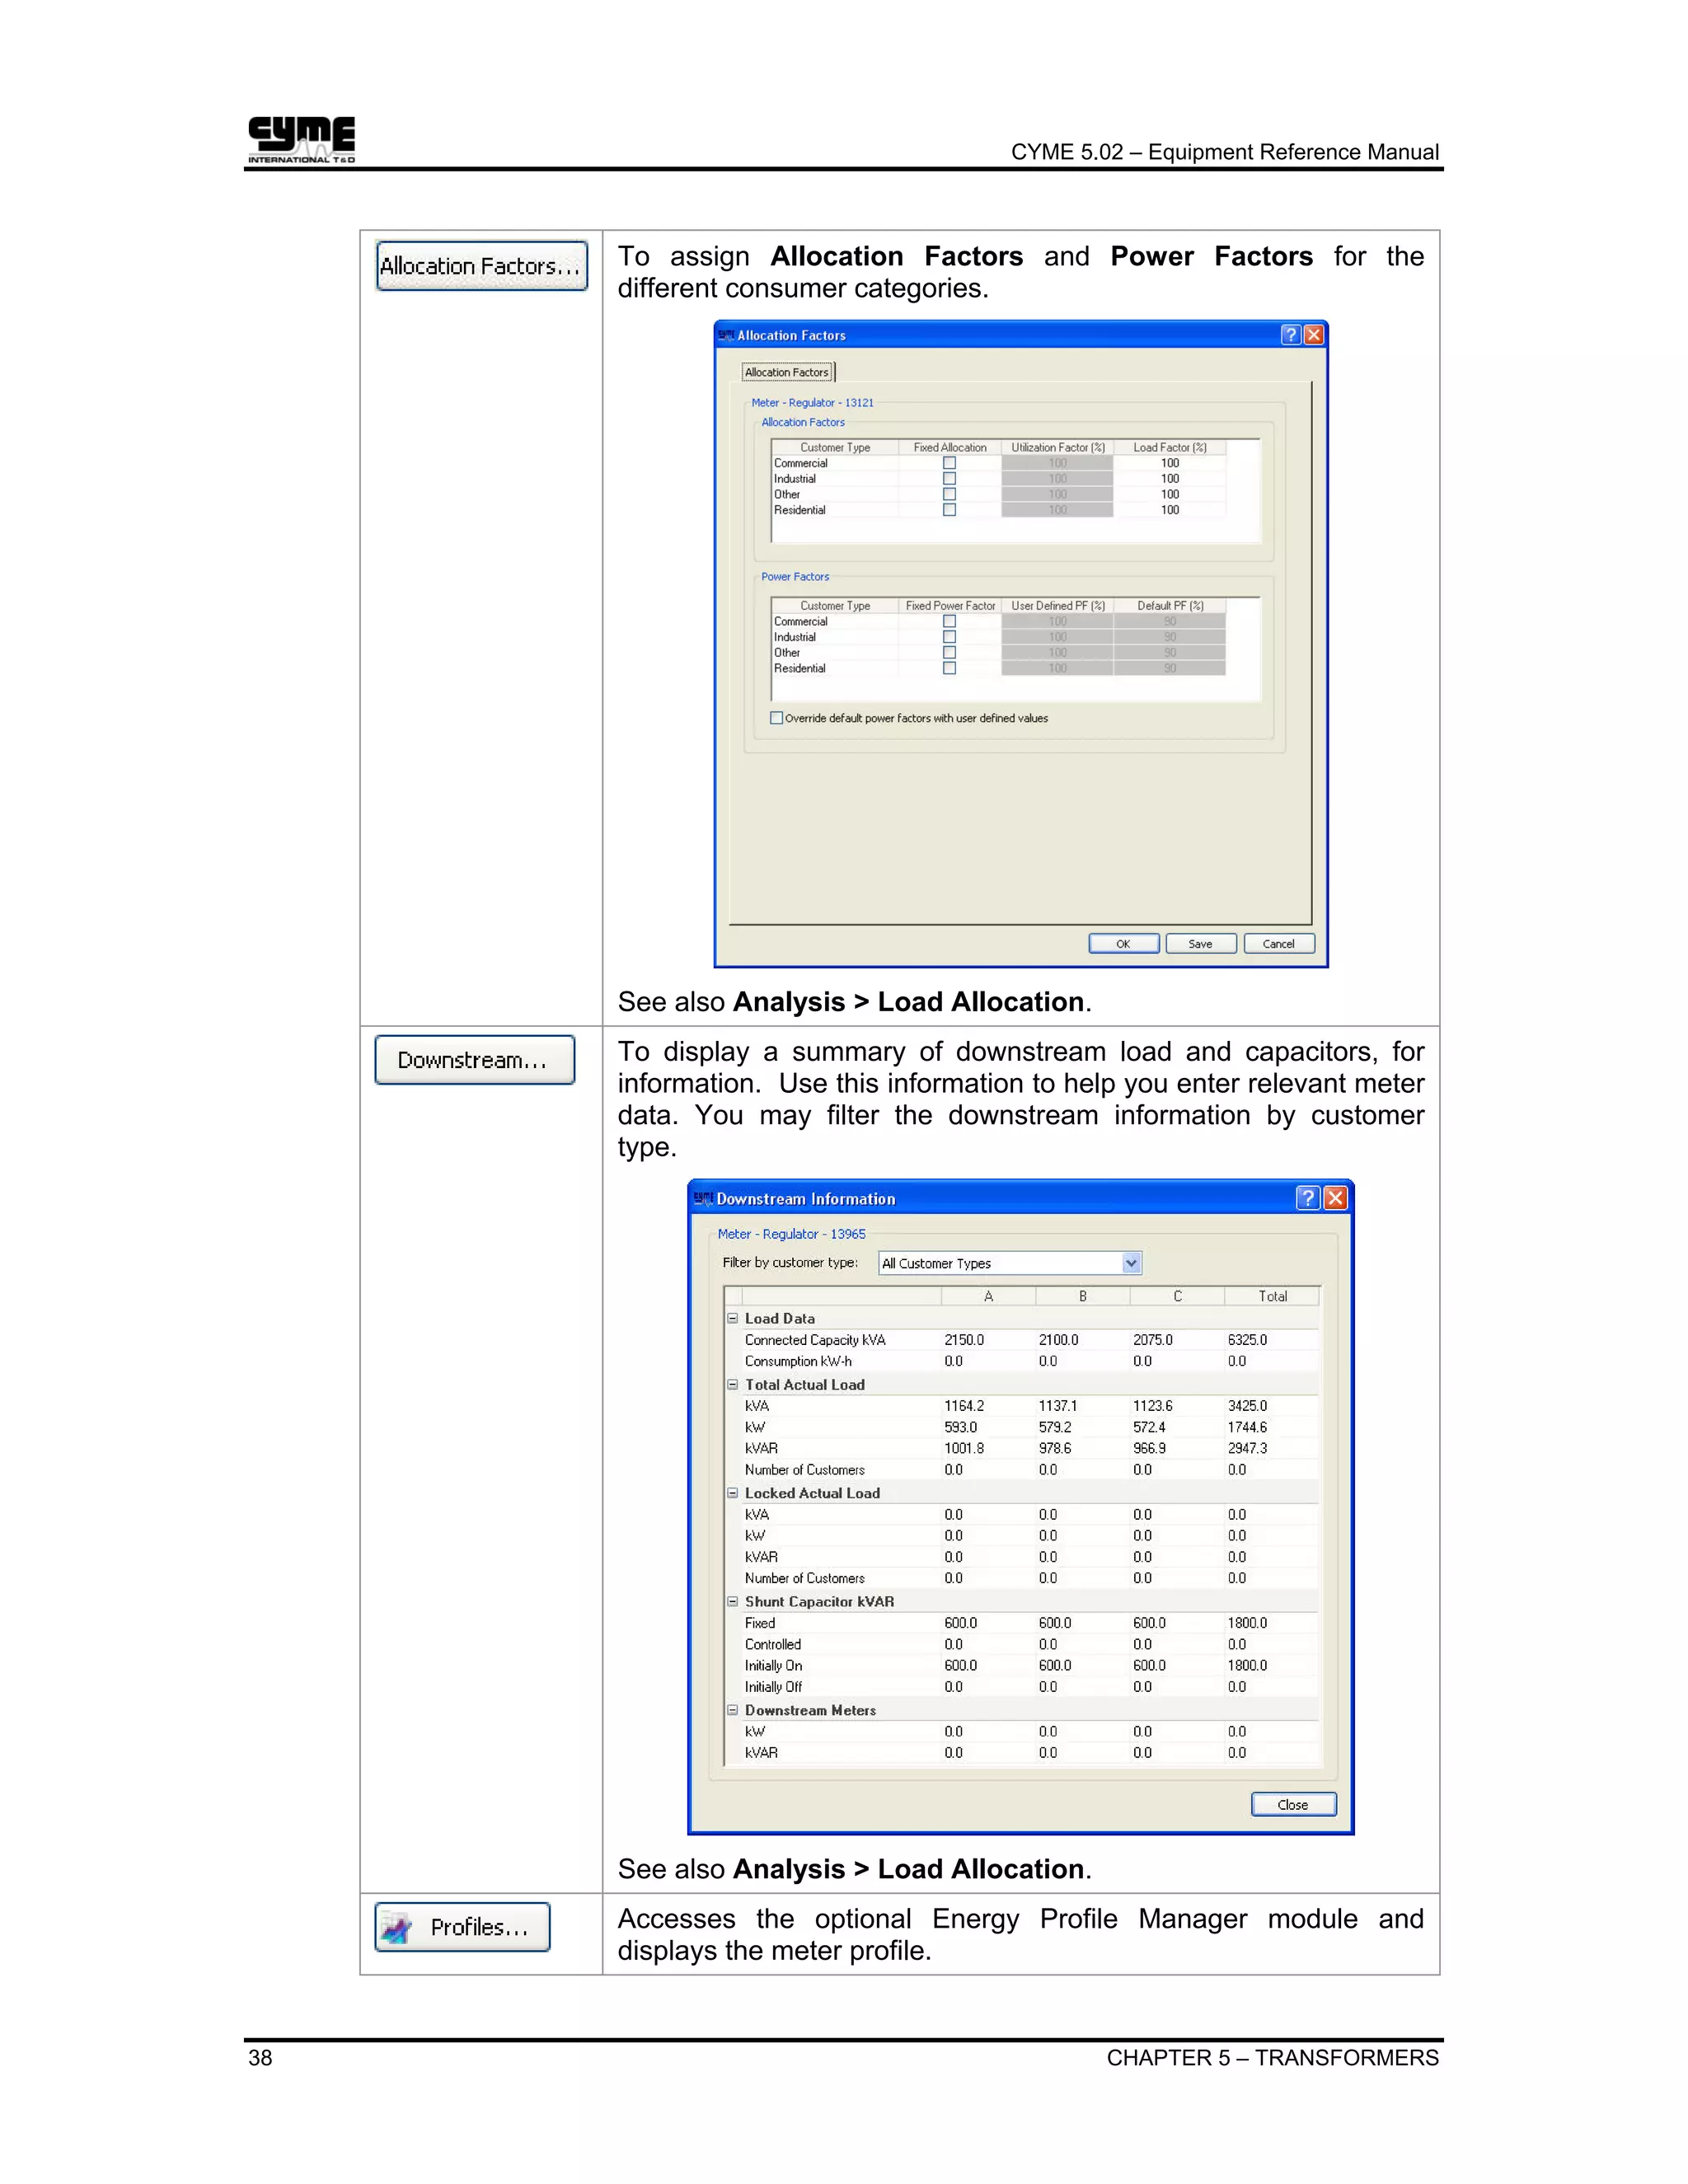Click the 6325.0 total capacity value
The height and width of the screenshot is (2184, 1688).
(x=1247, y=1340)
